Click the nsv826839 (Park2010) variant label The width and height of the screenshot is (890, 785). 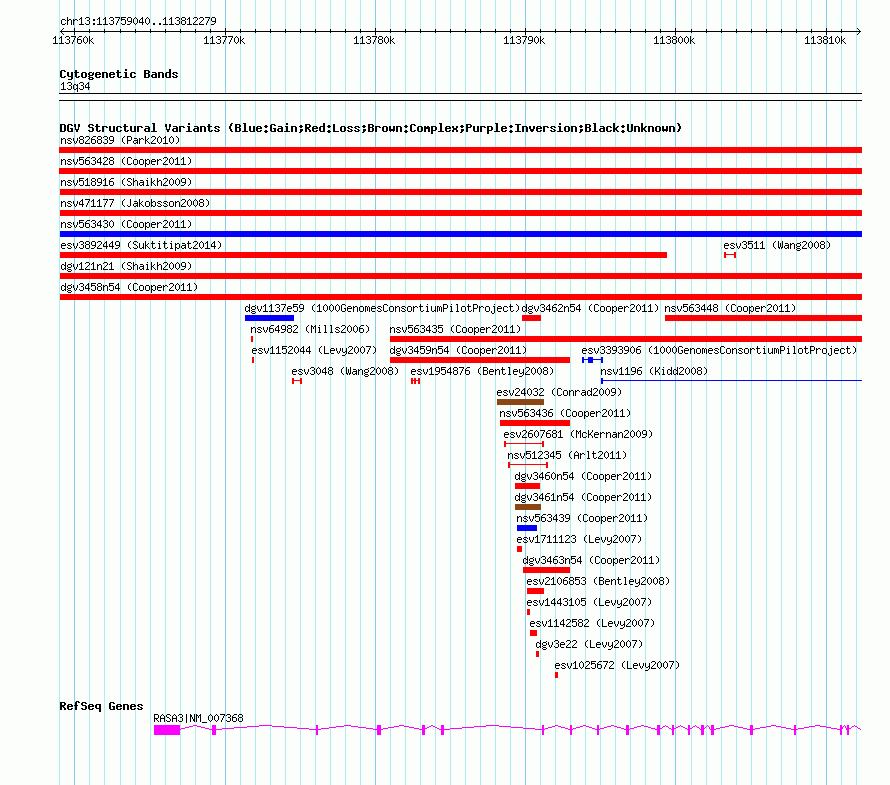(120, 140)
